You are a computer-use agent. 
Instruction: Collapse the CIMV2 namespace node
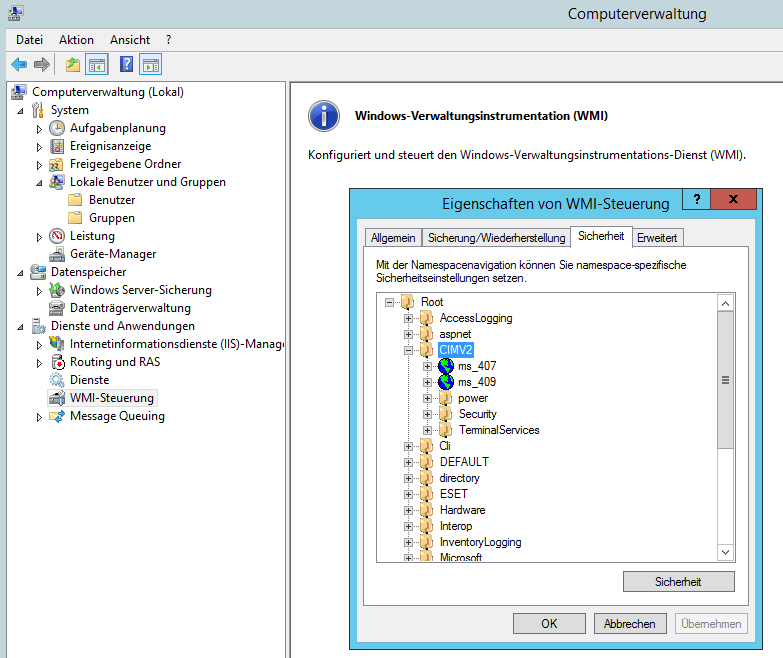click(x=408, y=350)
